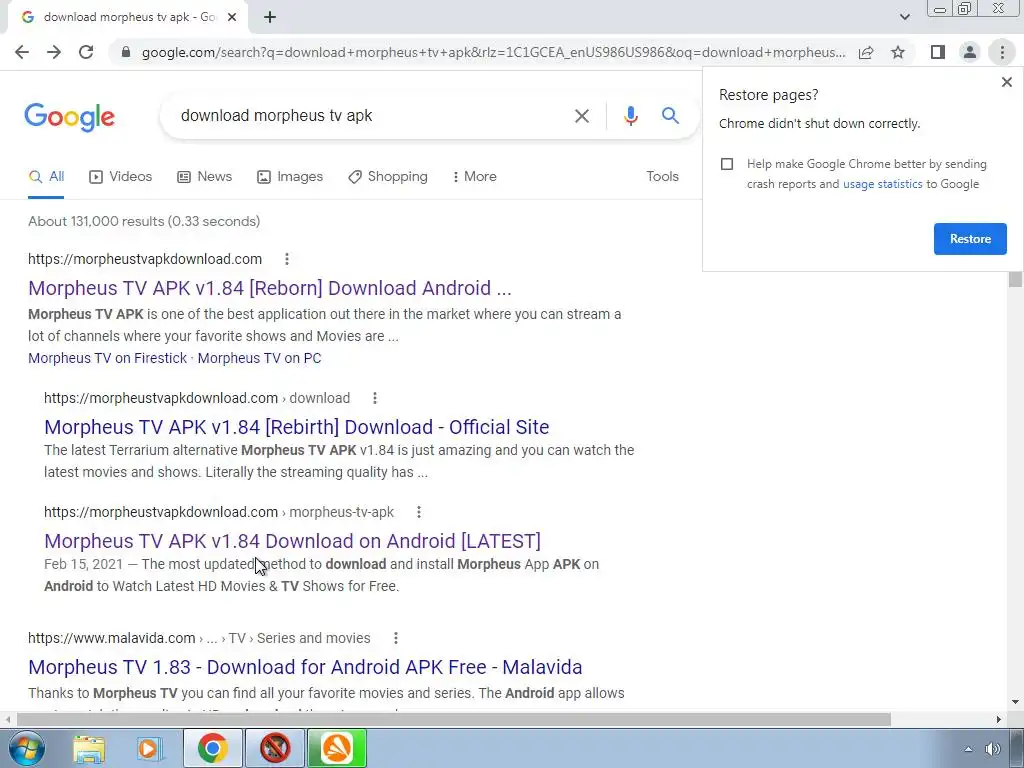The height and width of the screenshot is (768, 1024).
Task: Click 'About 131,000 results' text
Action: coord(96,221)
